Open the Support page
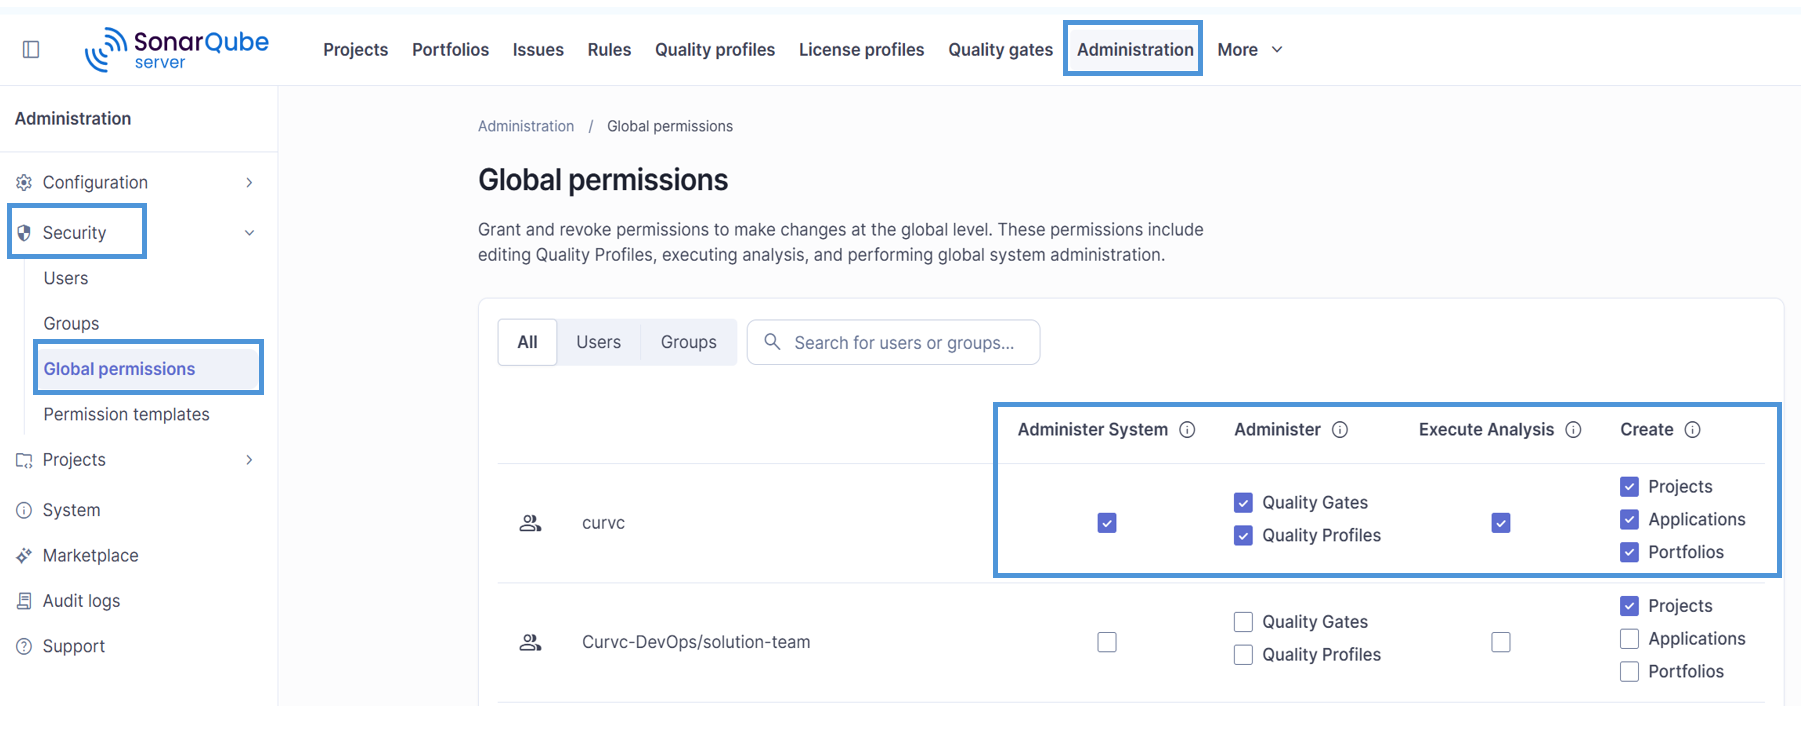The width and height of the screenshot is (1804, 738). click(73, 647)
